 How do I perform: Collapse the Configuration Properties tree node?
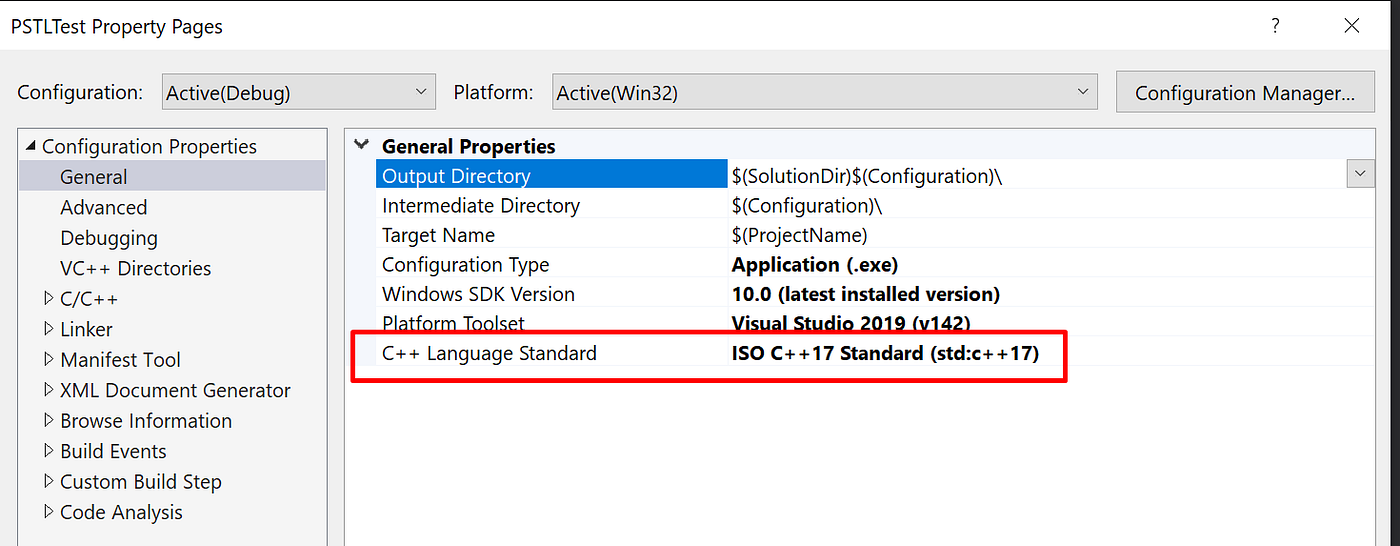click(30, 146)
